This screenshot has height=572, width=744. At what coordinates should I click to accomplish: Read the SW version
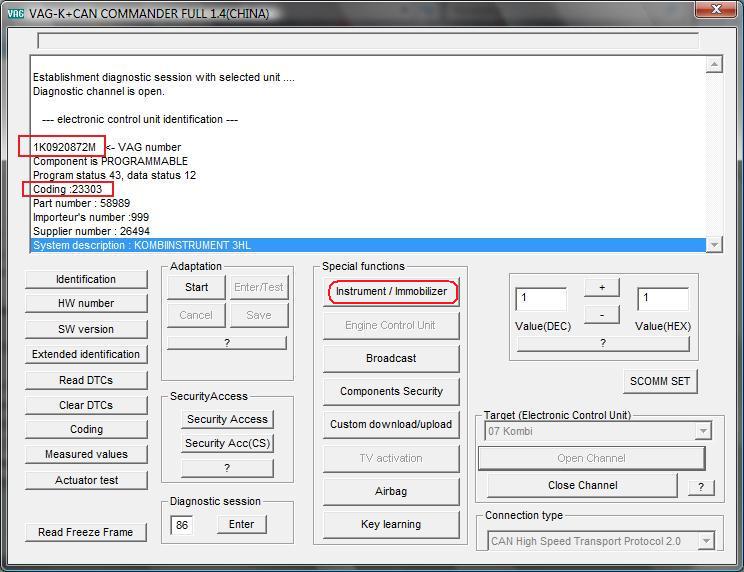tap(86, 329)
